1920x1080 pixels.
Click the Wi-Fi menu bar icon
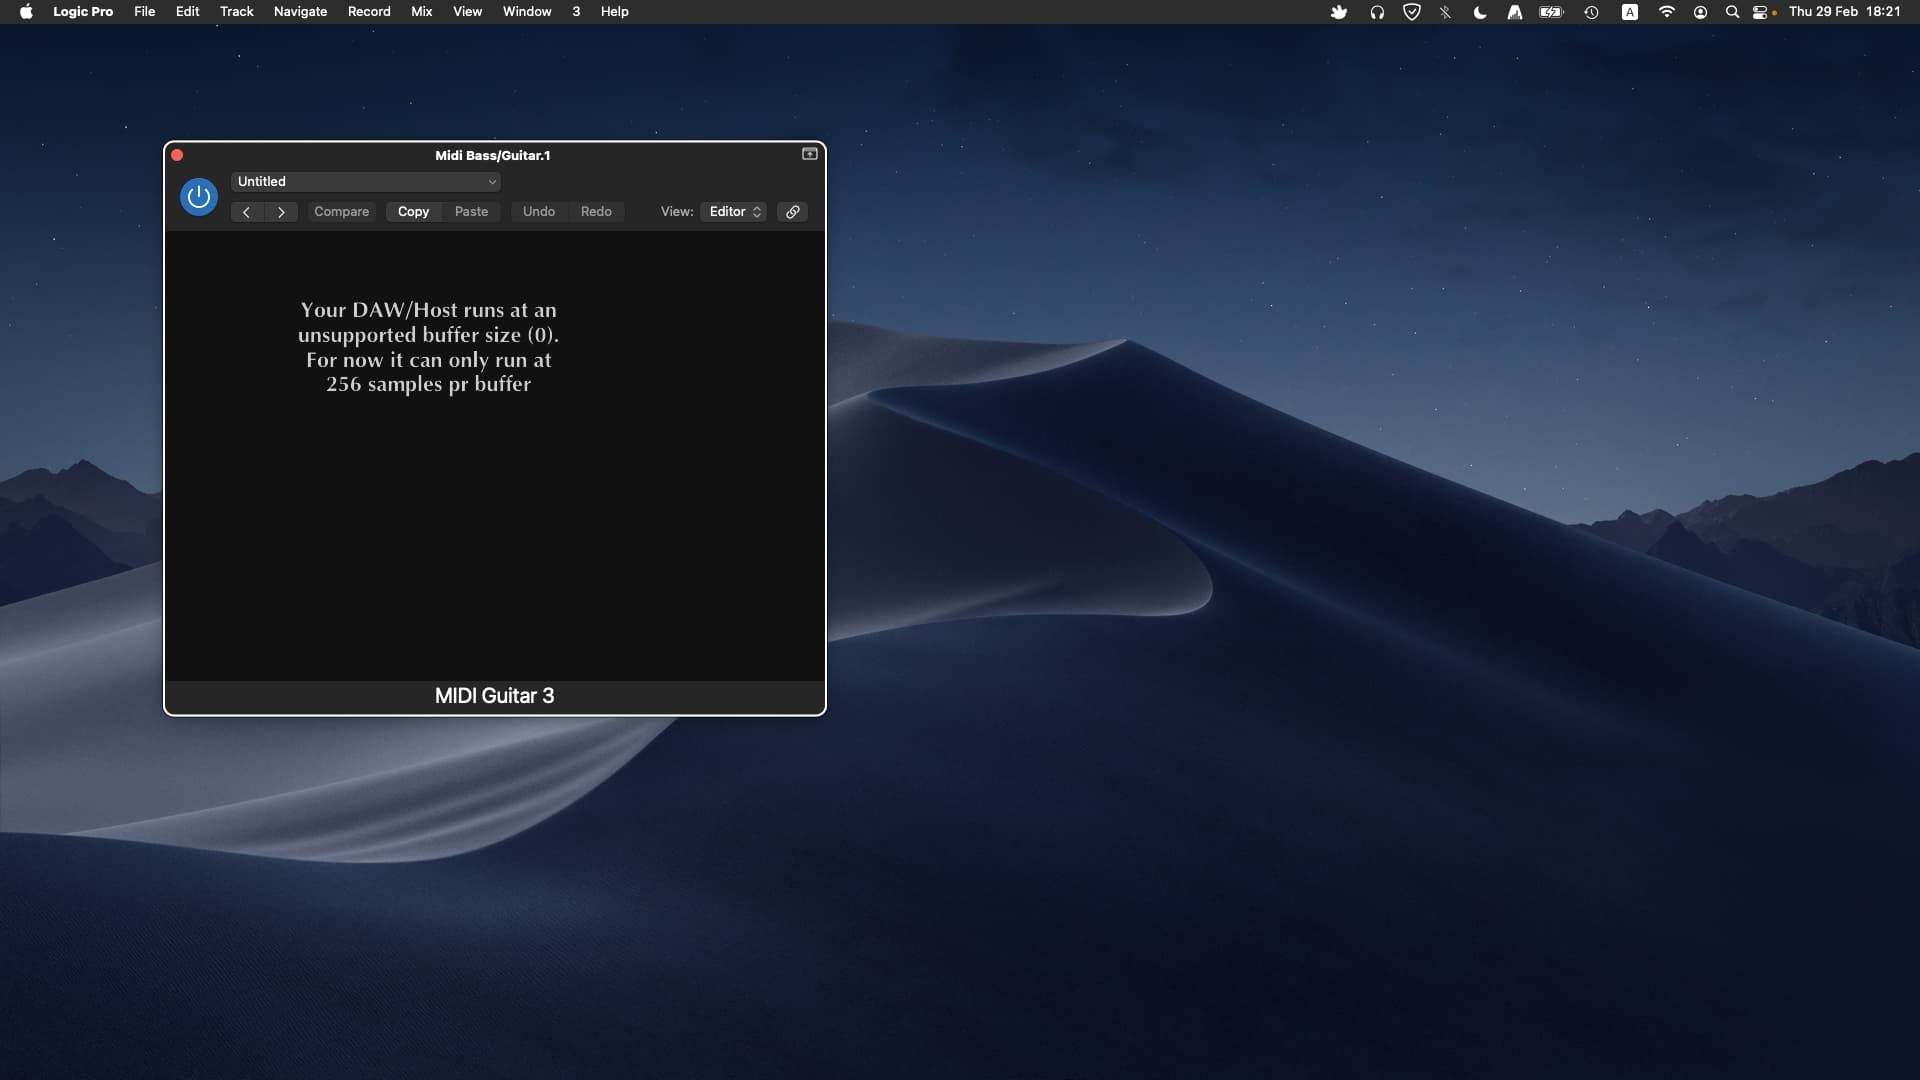1666,12
